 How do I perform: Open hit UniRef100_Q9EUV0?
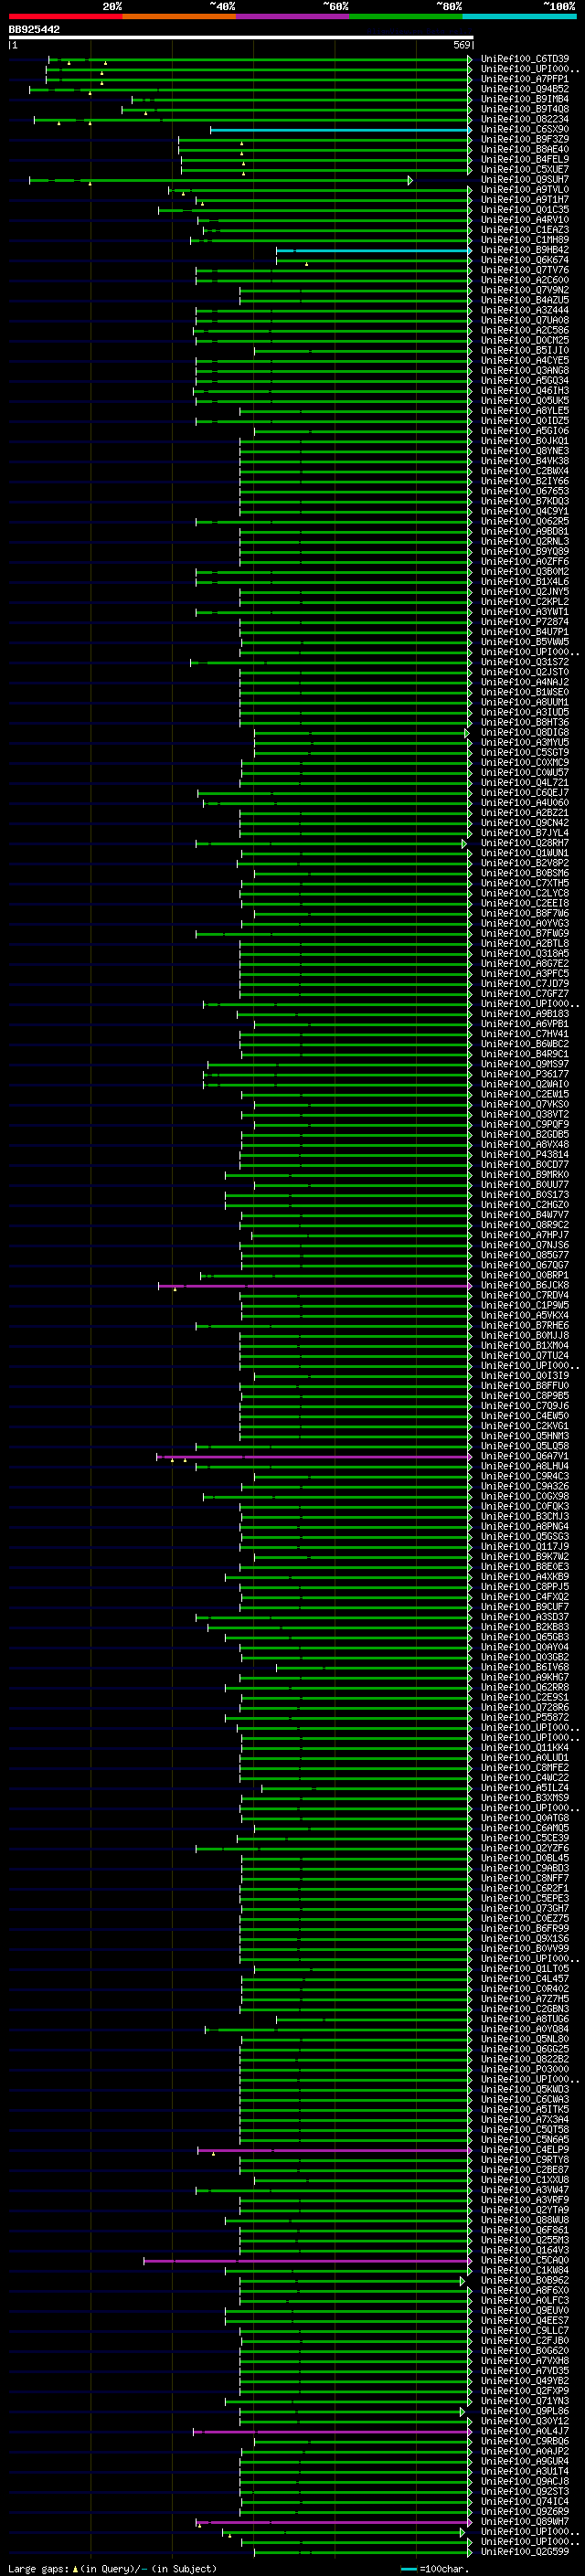pos(525,2312)
